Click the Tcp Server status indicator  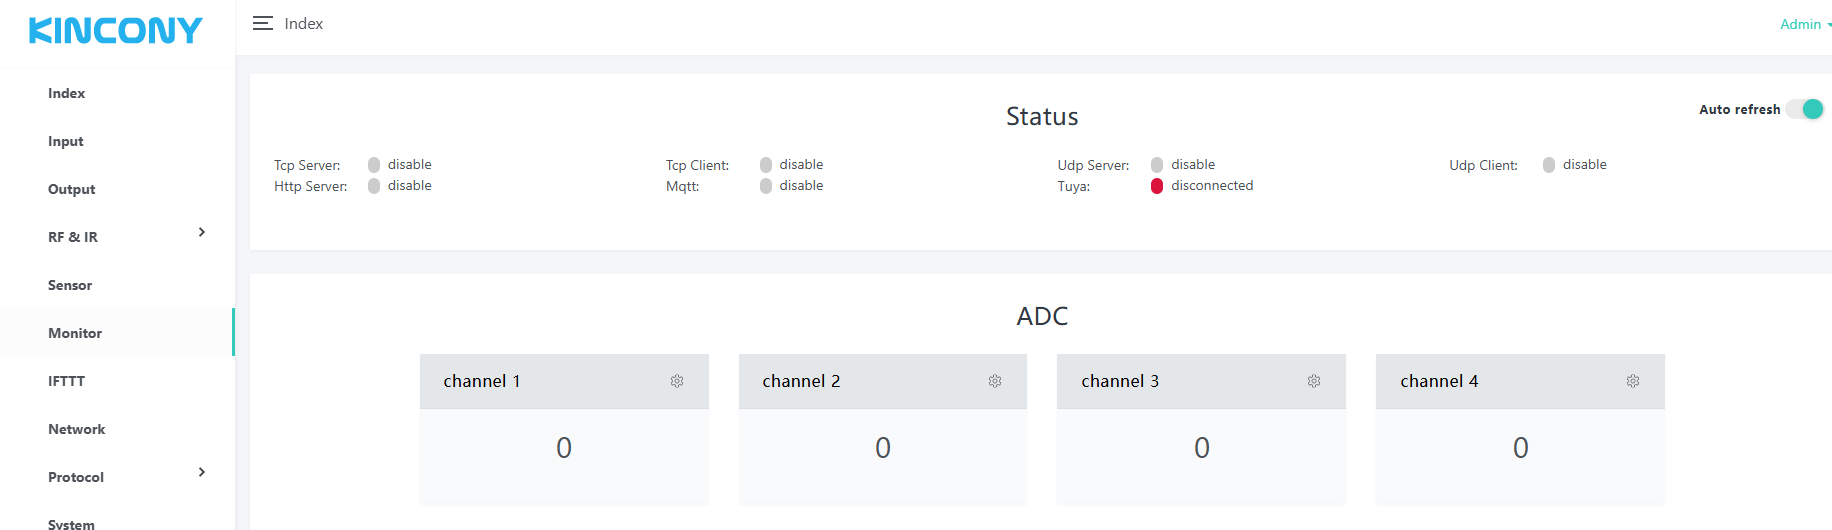click(x=374, y=165)
